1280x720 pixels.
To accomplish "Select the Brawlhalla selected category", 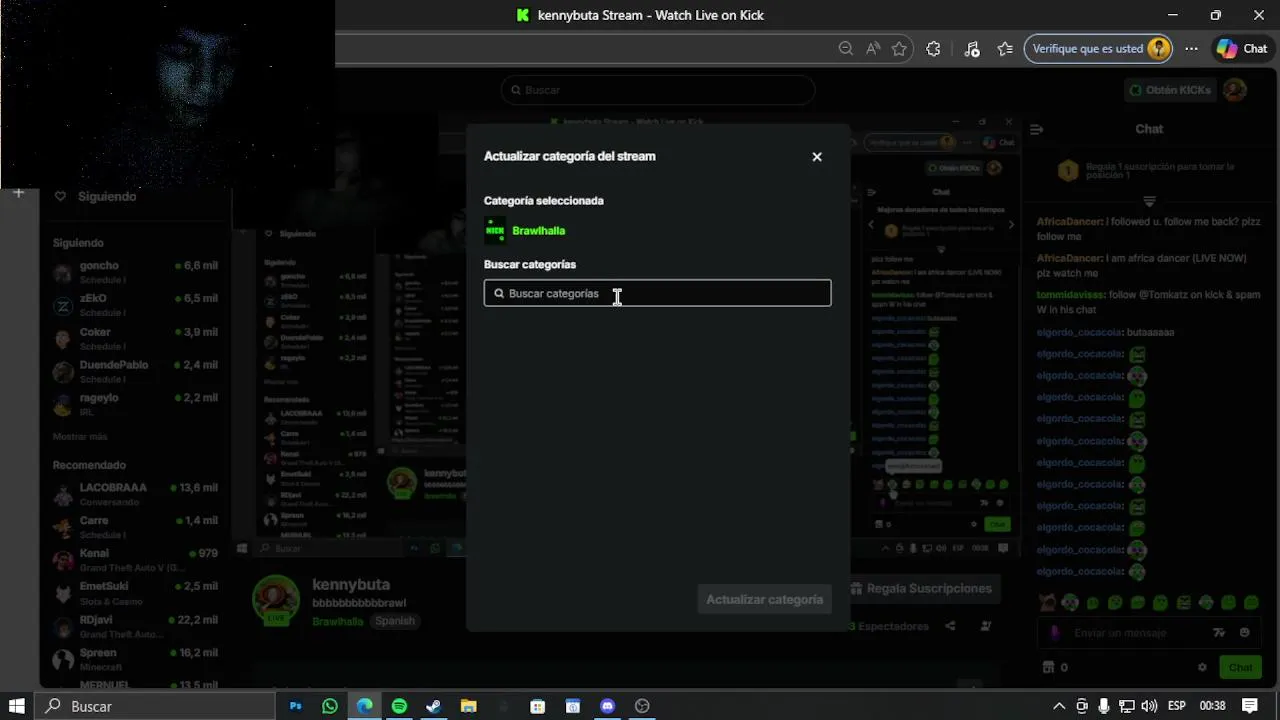I will point(525,230).
